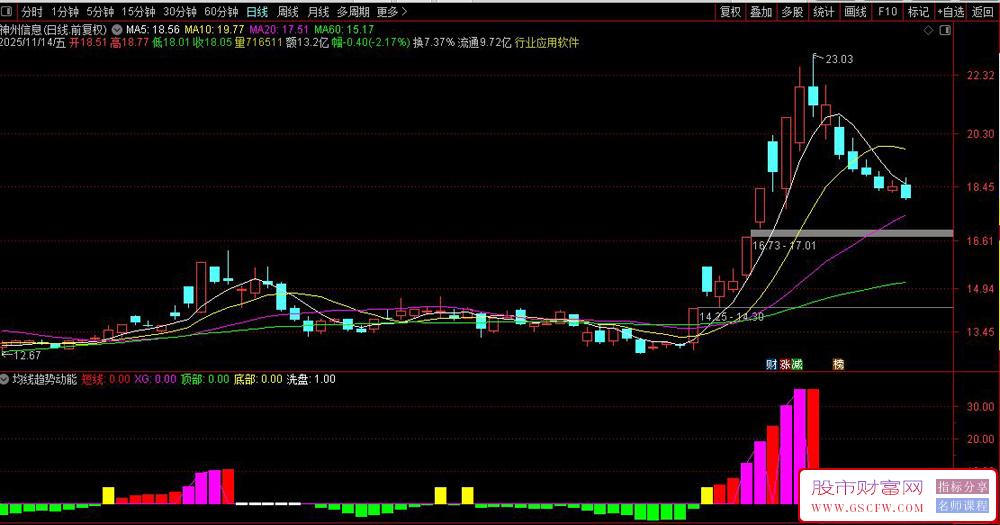
Task: Click the 换7.37% turnover value
Action: (x=434, y=43)
